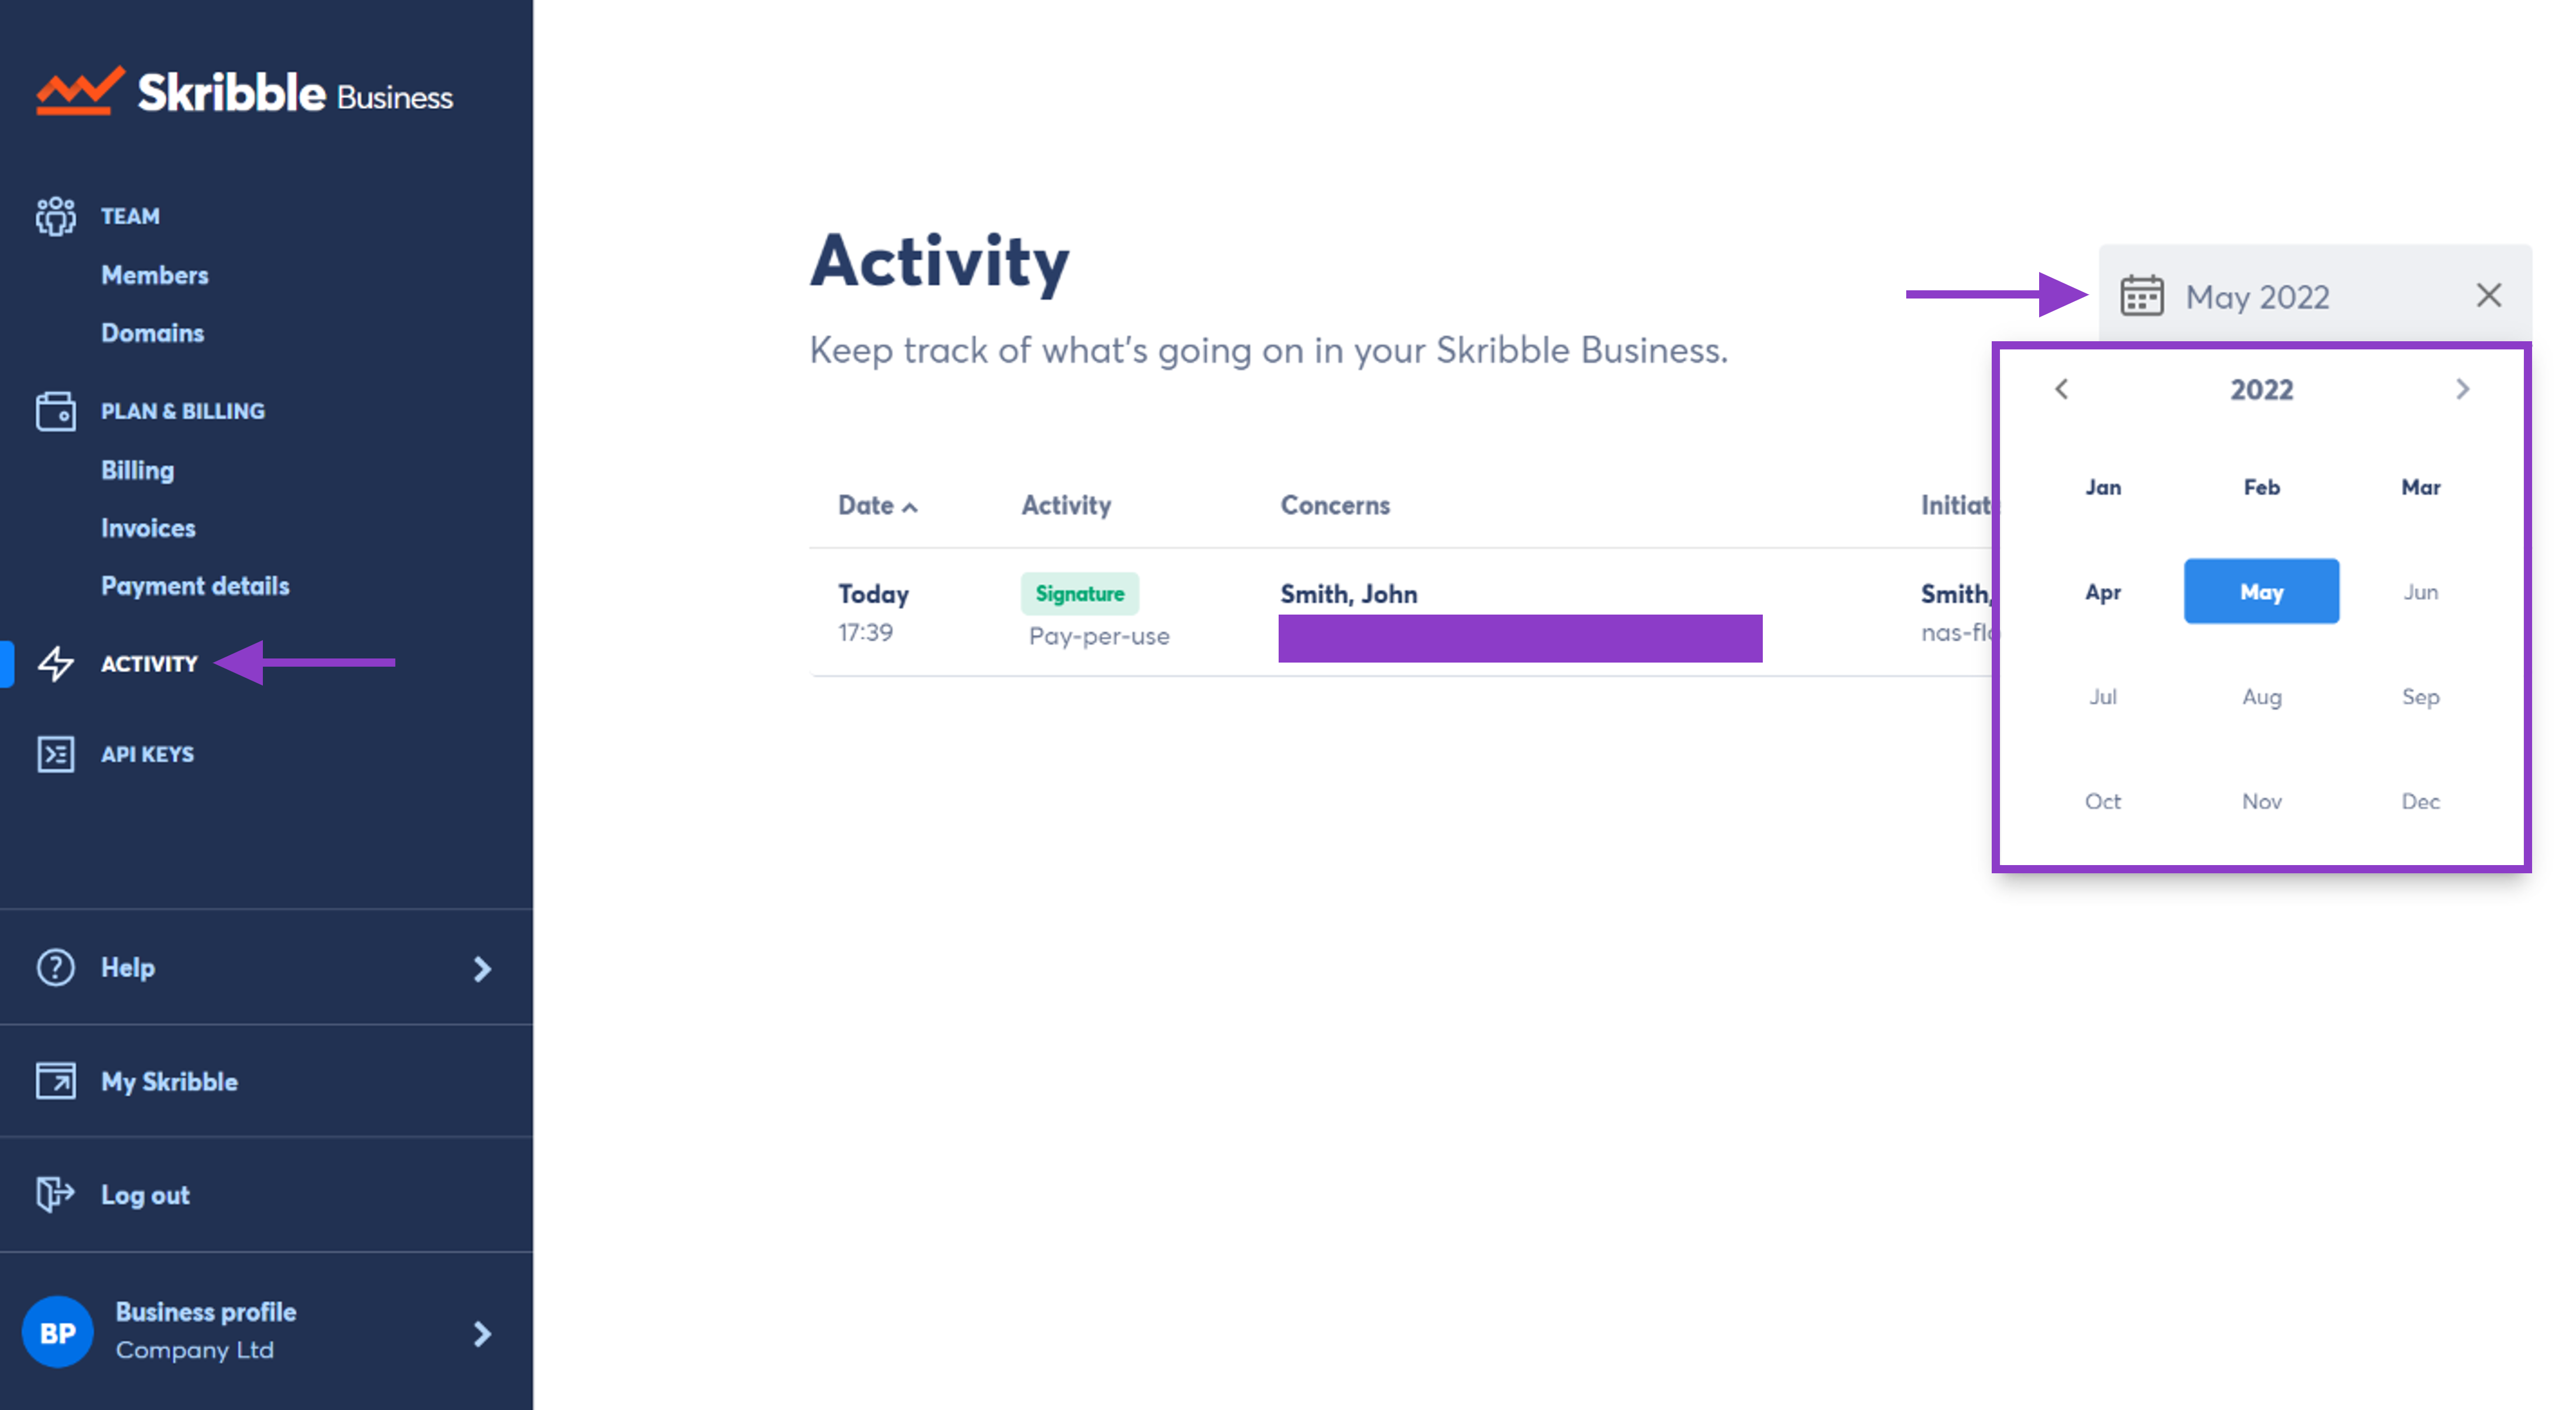Select January in the month picker
Image resolution: width=2576 pixels, height=1410 pixels.
click(2103, 487)
